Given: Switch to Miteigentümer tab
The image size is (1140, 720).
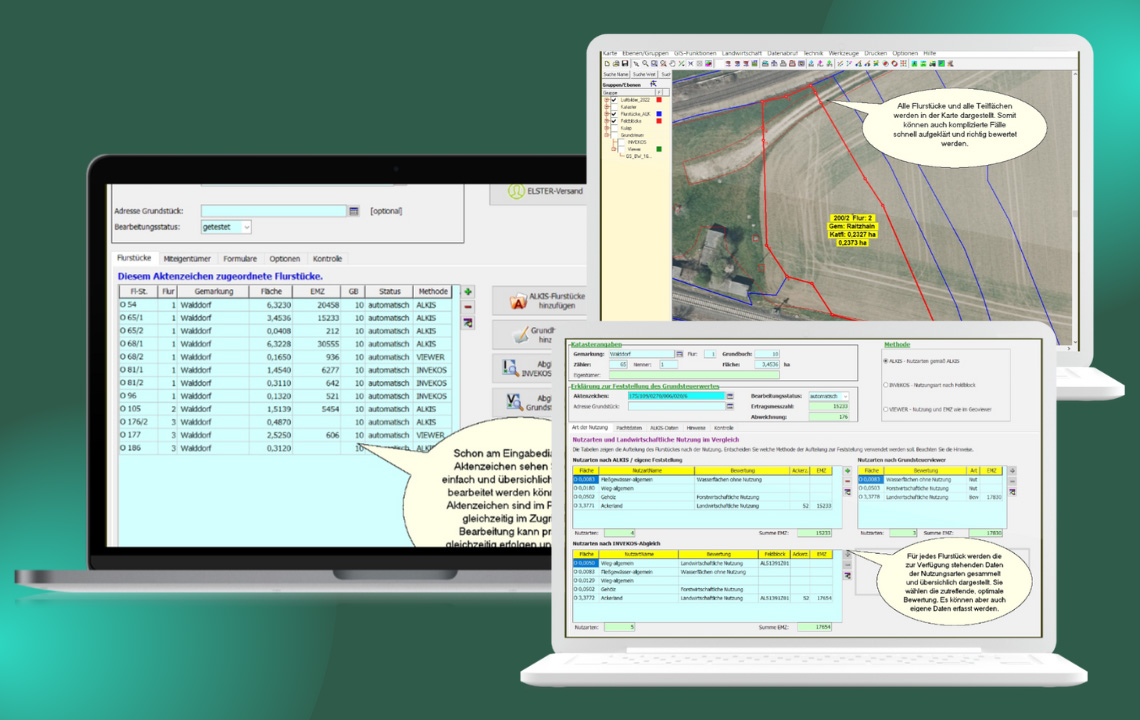Looking at the screenshot, I should coord(187,258).
